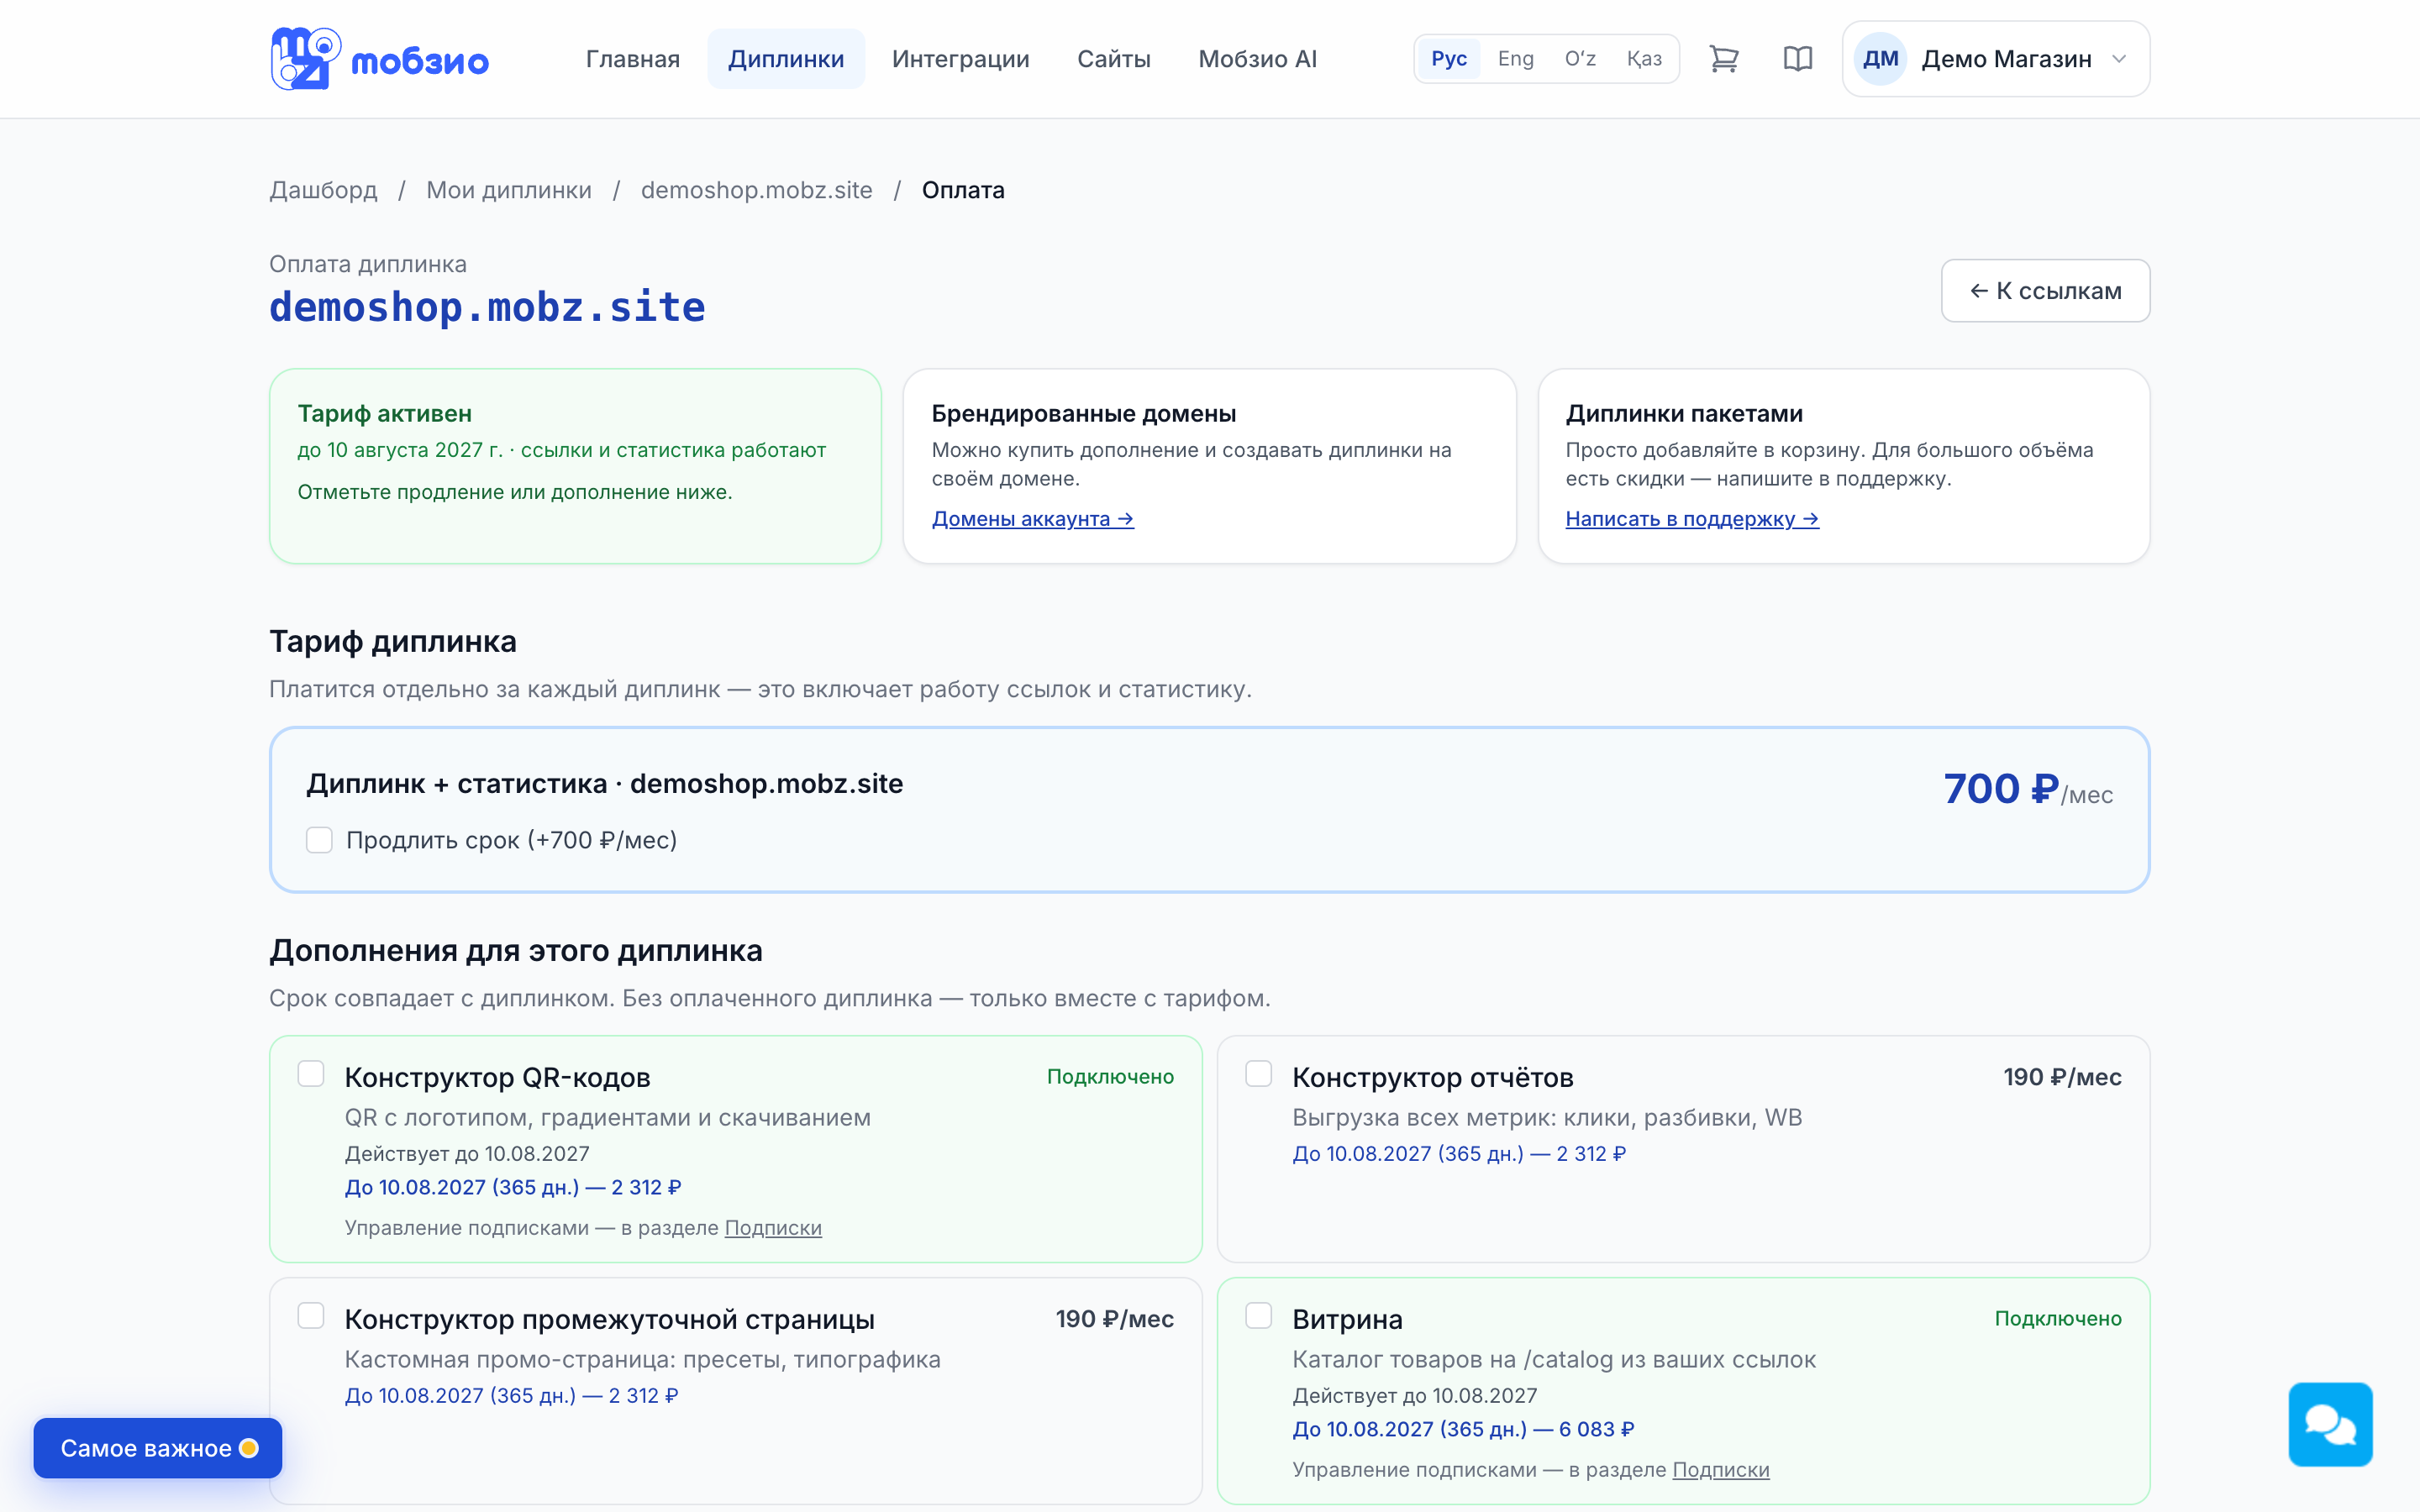Click the Тариф активен status title
Image resolution: width=2420 pixels, height=1512 pixels.
point(385,413)
